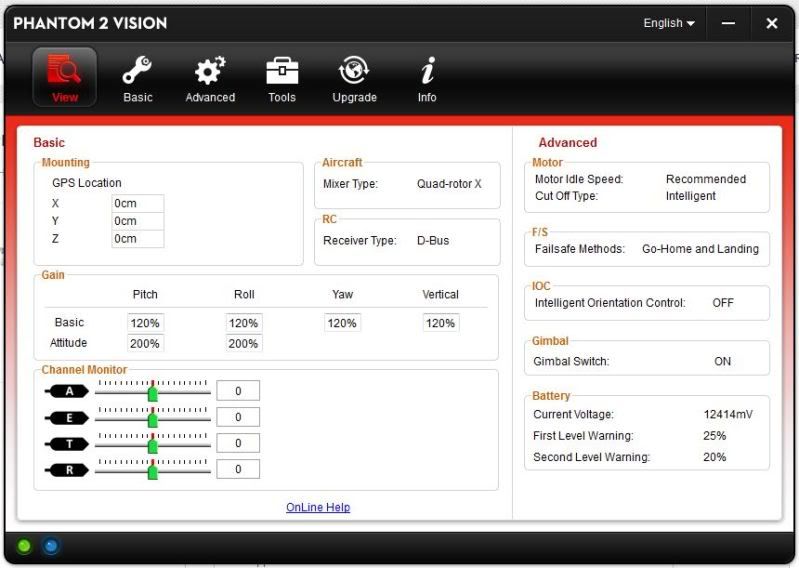Click the Intelligent Orientation Control OFF value

(722, 302)
